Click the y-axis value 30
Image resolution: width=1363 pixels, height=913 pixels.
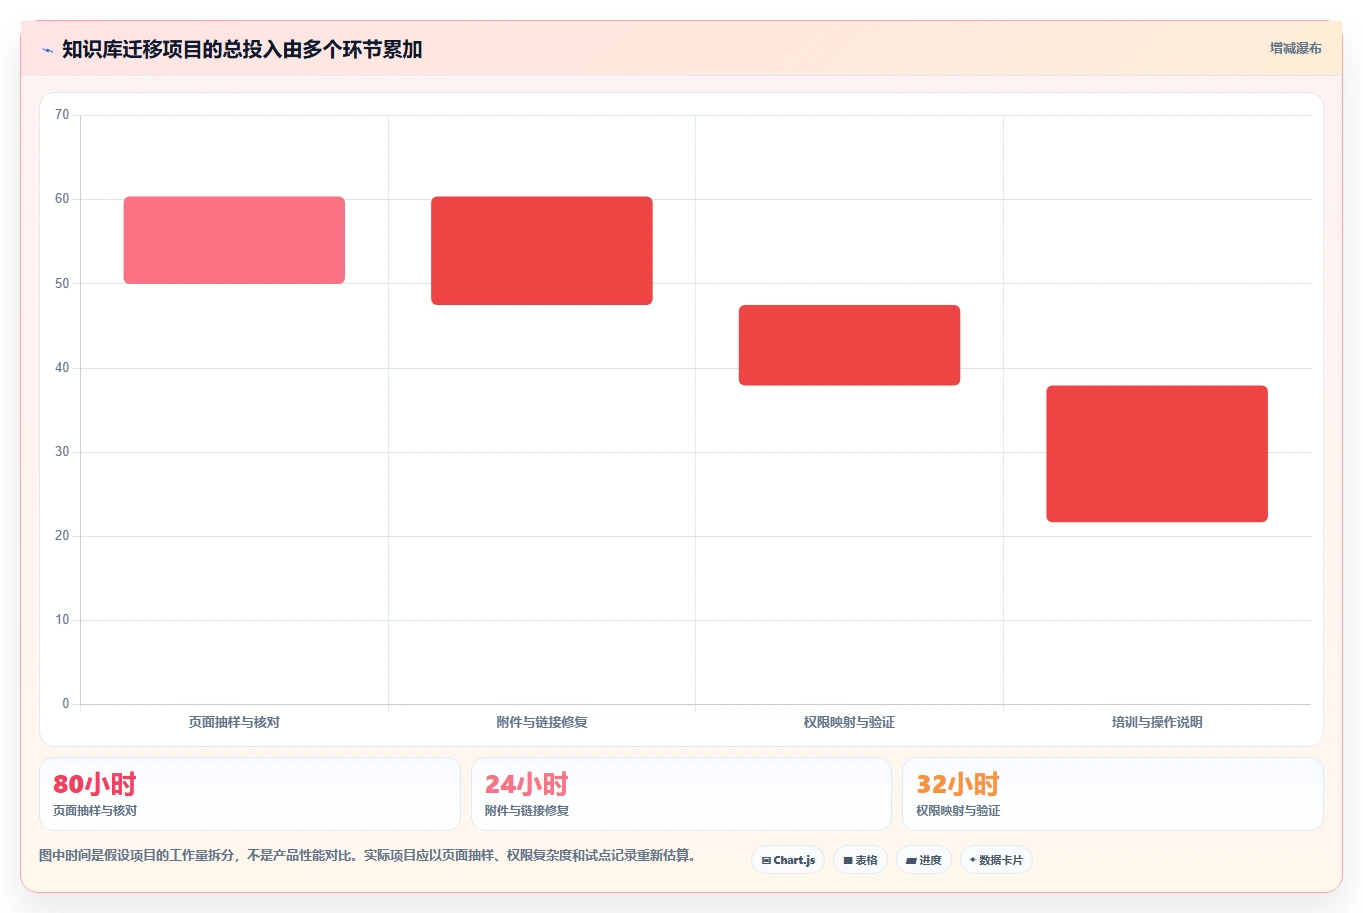(62, 452)
